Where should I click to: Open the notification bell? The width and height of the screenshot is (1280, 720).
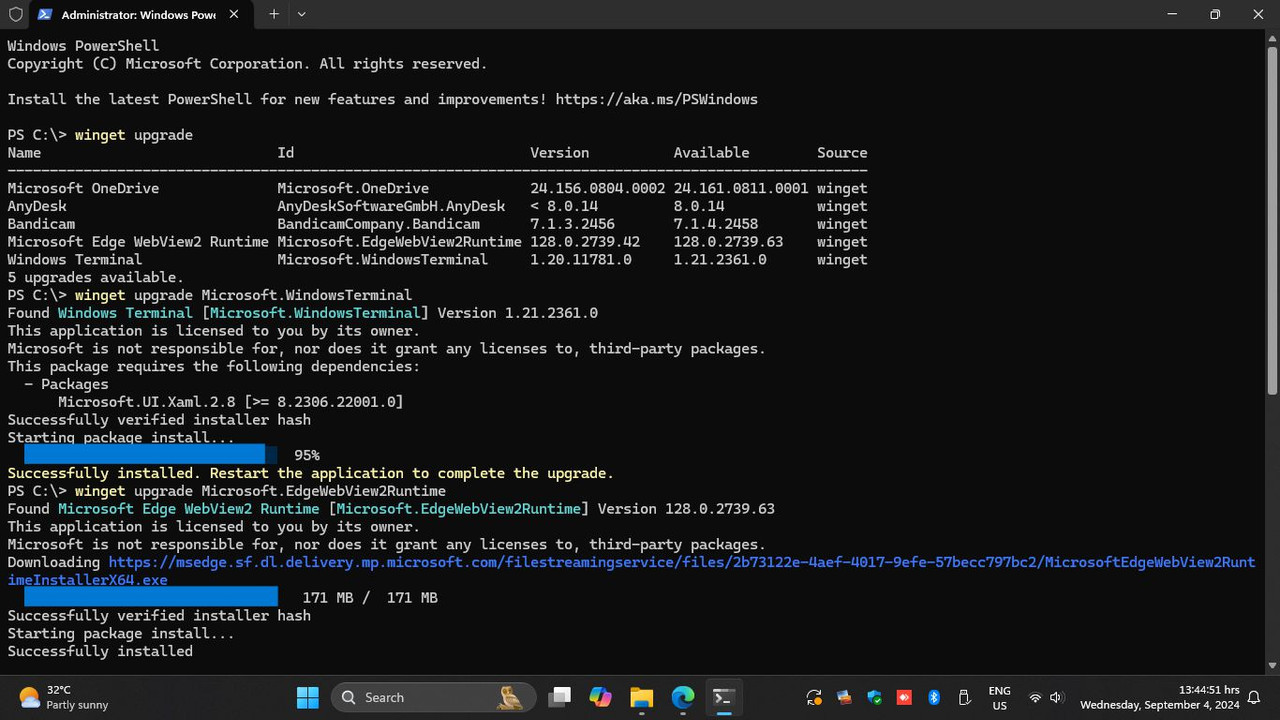[1254, 697]
